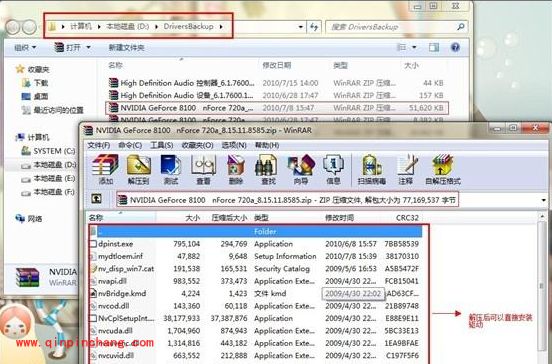Select Network (网络) in Explorer sidebar
Viewport: 552px width, 364px height.
tap(29, 219)
